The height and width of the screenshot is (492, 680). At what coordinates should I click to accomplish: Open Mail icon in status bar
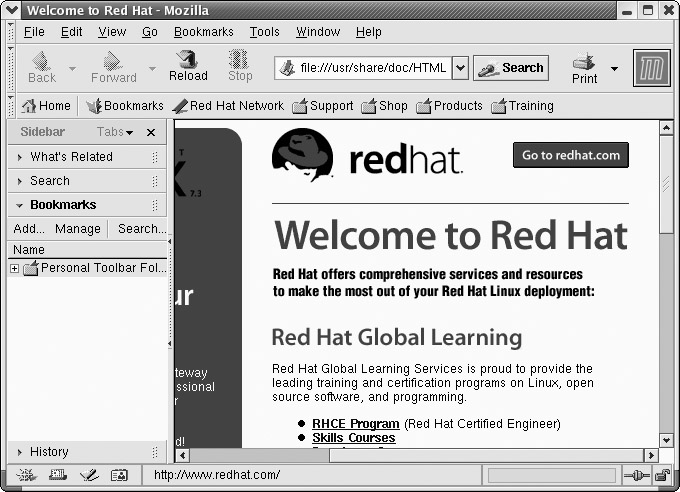click(x=58, y=475)
